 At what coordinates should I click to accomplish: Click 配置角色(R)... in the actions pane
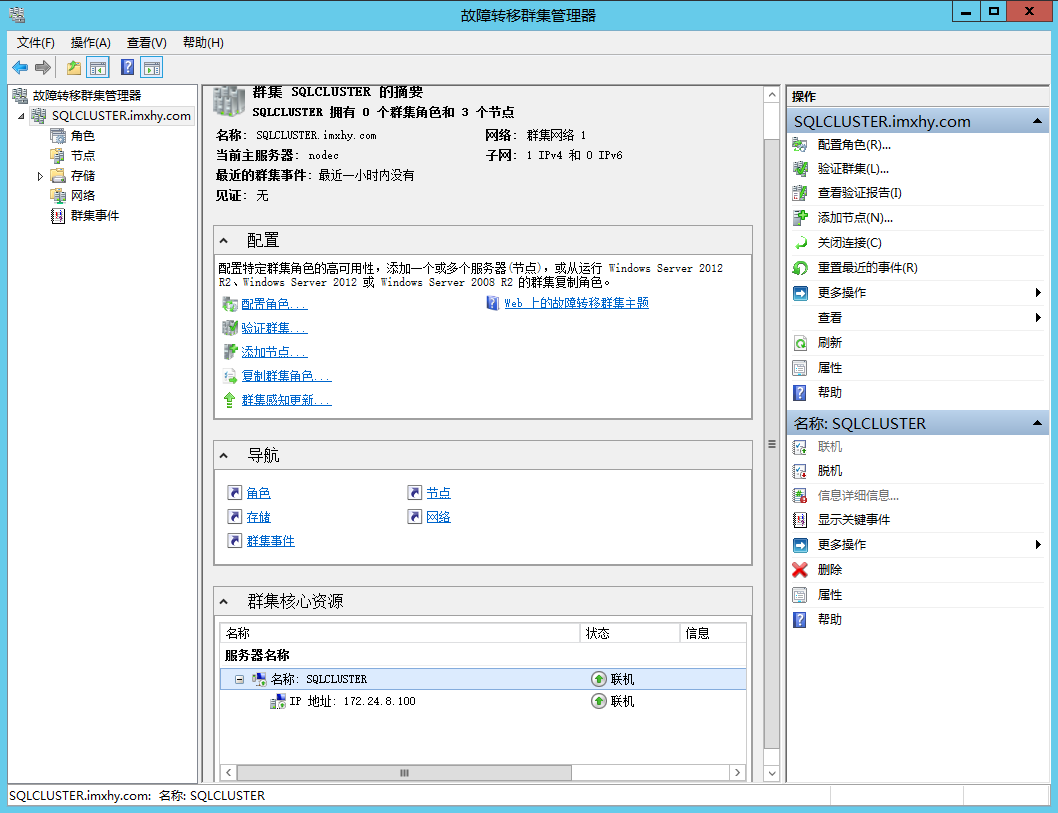(854, 144)
